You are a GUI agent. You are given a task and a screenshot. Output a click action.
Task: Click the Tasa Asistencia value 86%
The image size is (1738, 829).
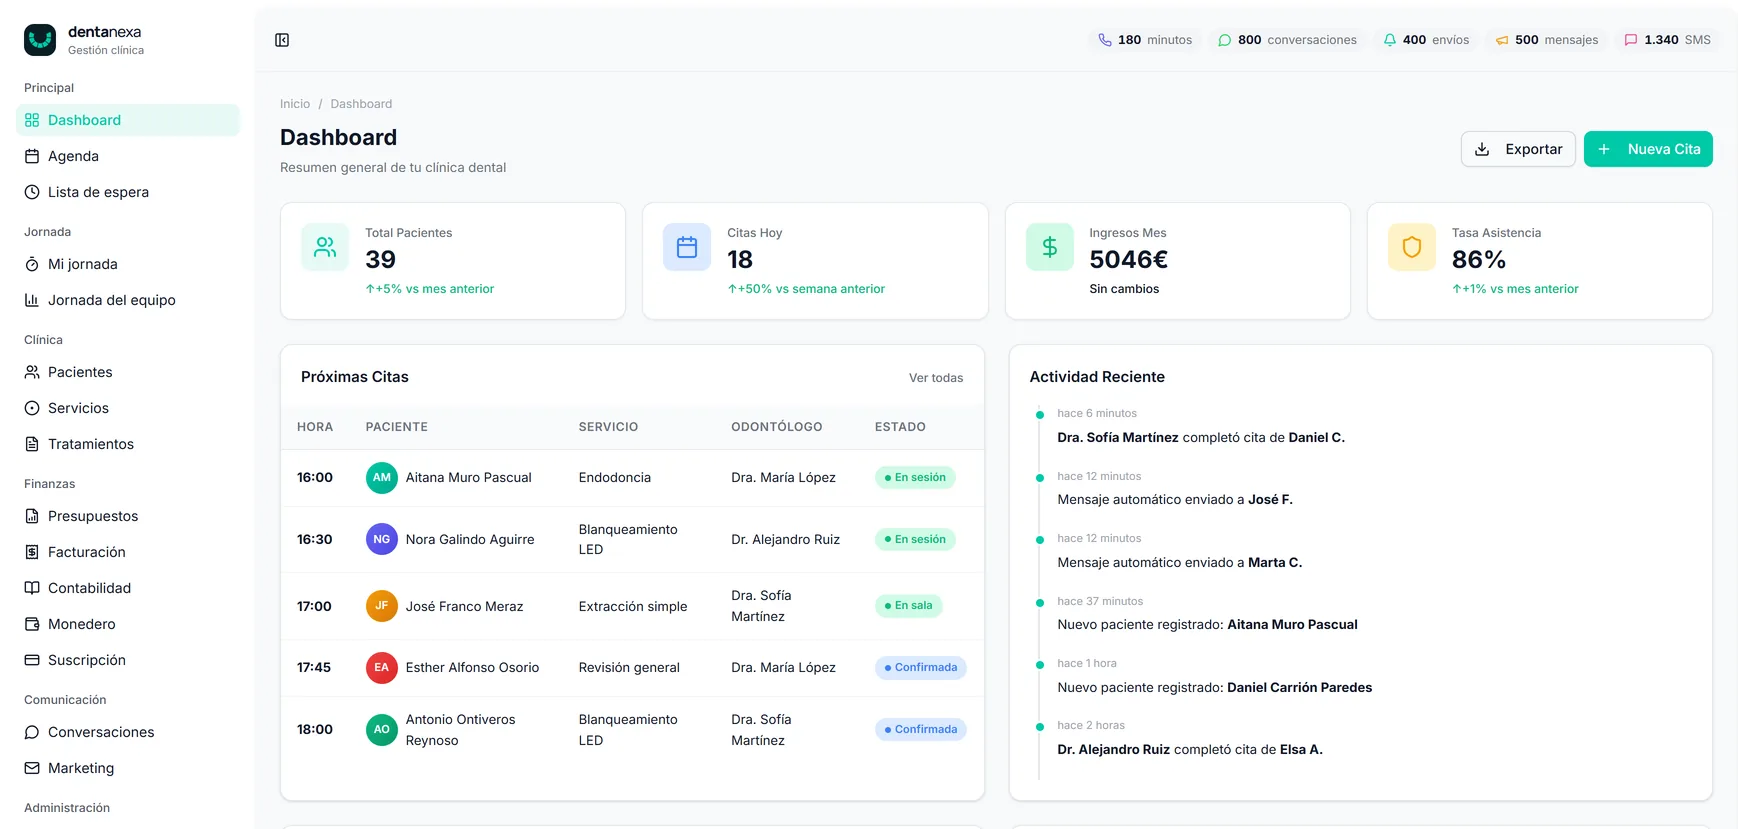(x=1479, y=260)
